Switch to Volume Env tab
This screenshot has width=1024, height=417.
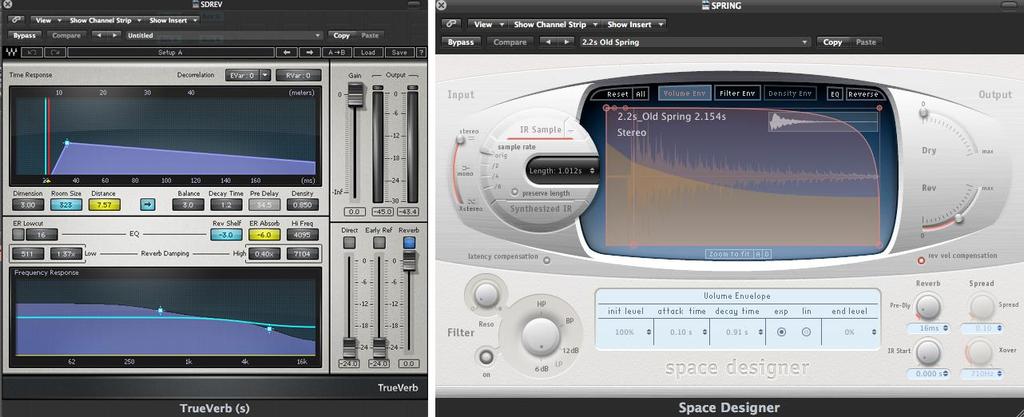[684, 93]
